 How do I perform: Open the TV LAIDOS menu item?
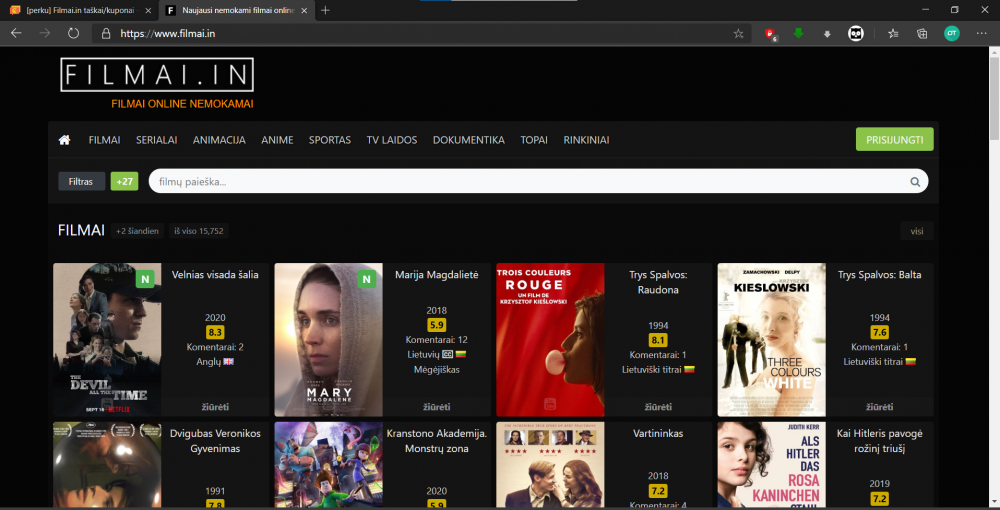(392, 140)
